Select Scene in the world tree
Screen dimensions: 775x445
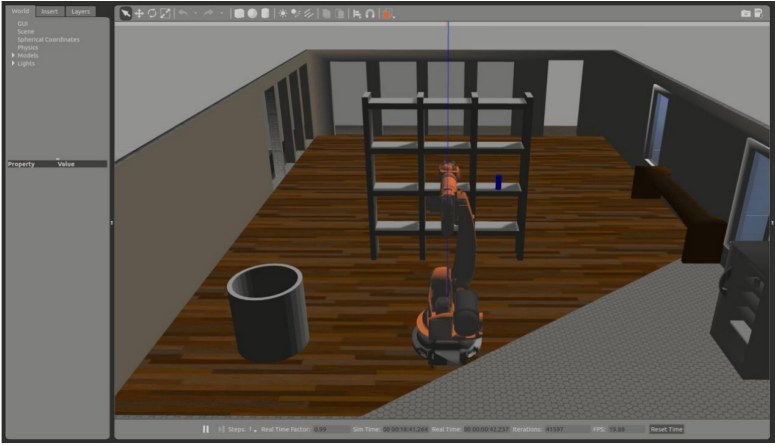point(26,31)
